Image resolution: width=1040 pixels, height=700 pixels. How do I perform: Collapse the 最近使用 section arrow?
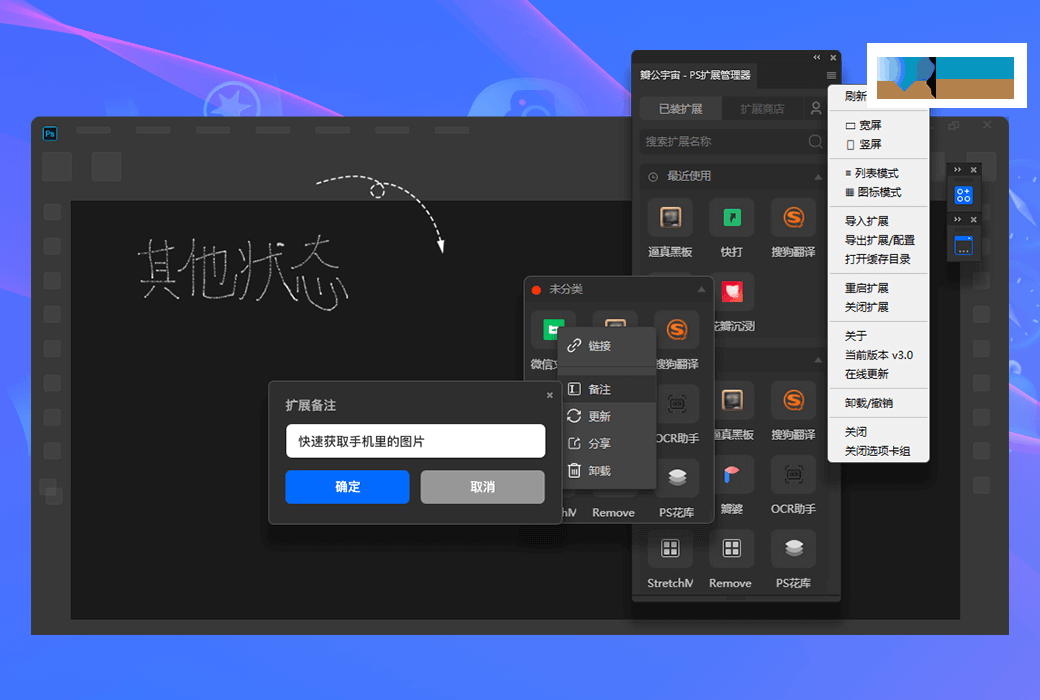pyautogui.click(x=818, y=177)
